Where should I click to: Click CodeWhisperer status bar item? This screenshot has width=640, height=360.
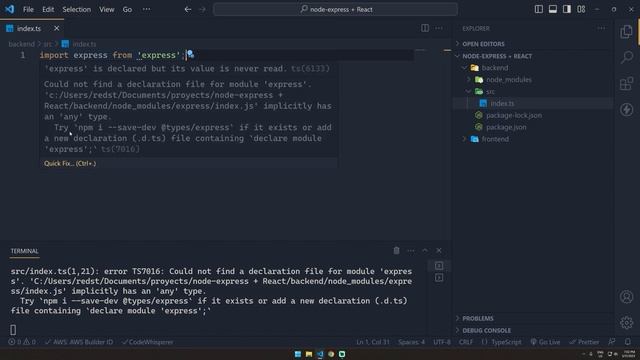click(148, 342)
